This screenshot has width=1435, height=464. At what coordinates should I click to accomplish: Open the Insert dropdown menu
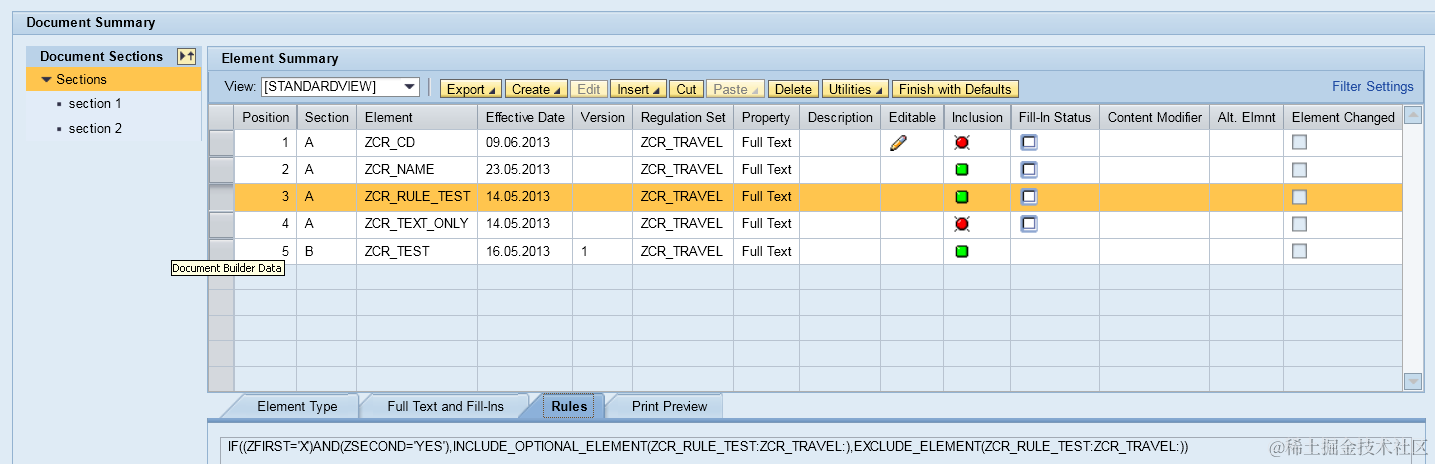coord(638,89)
